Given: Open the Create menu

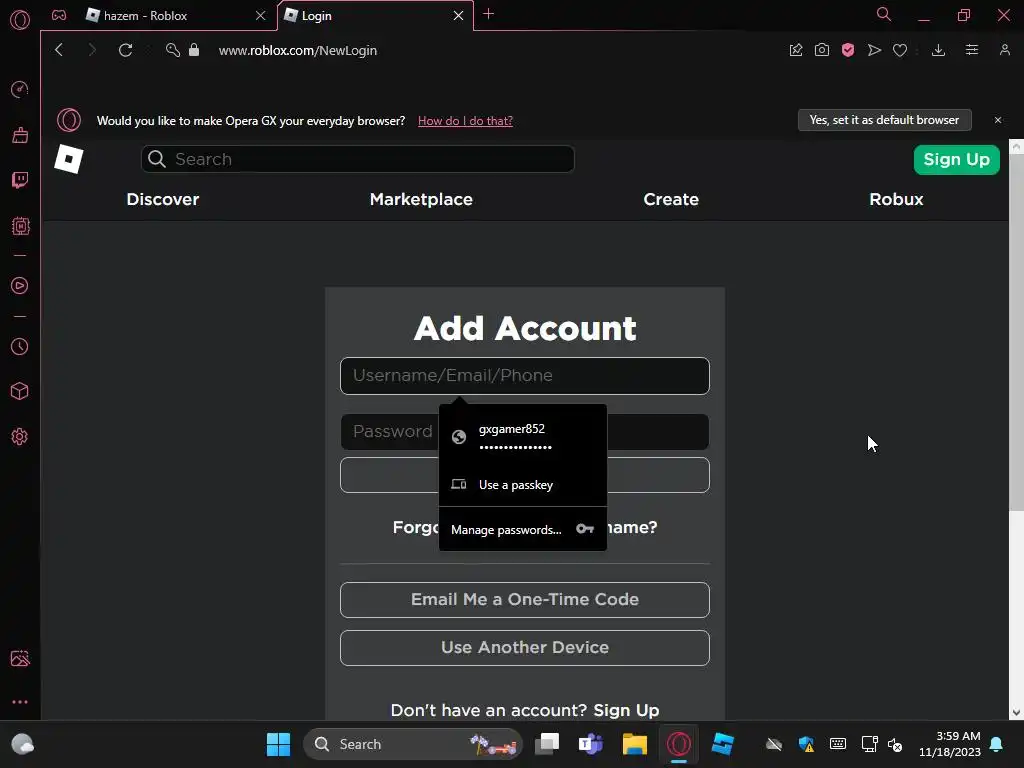Looking at the screenshot, I should (671, 199).
